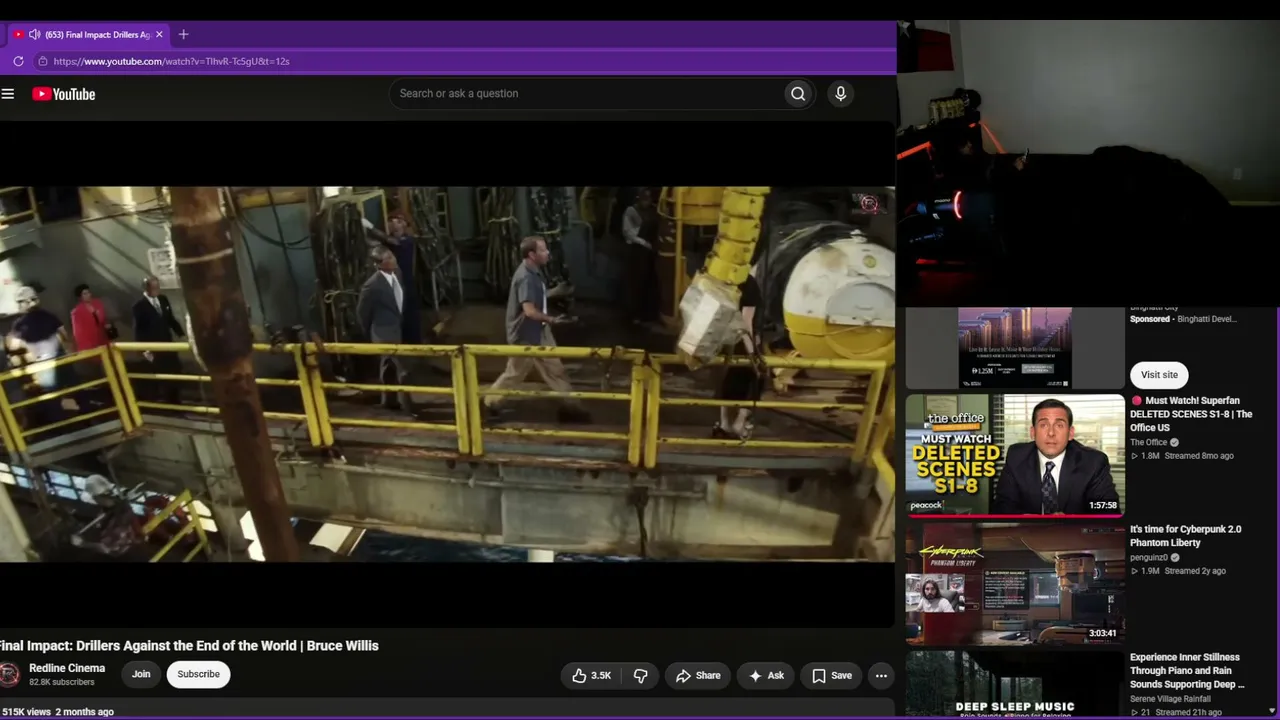1280x720 pixels.
Task: Select the URL in the address bar
Action: click(x=171, y=61)
